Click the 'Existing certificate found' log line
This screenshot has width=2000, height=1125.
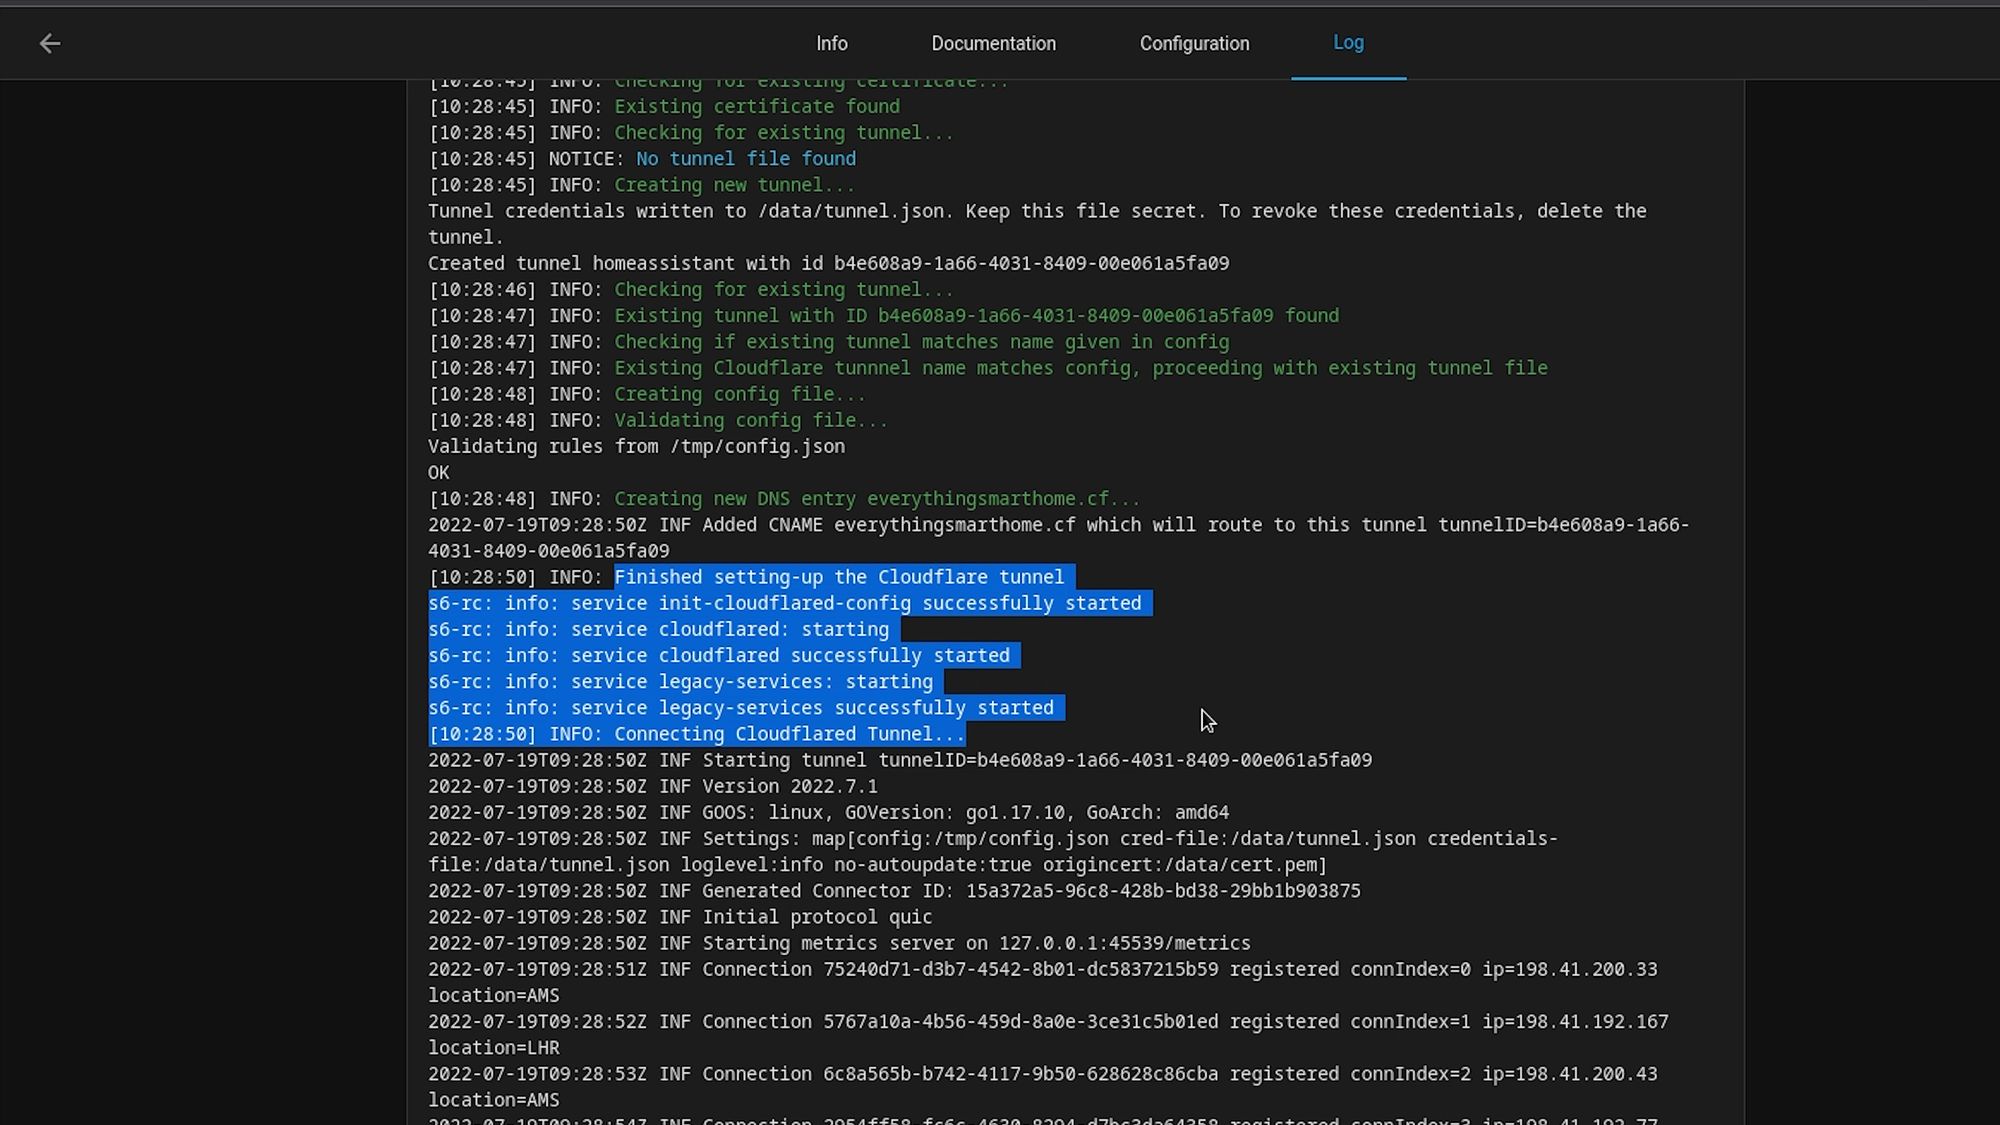pos(664,106)
